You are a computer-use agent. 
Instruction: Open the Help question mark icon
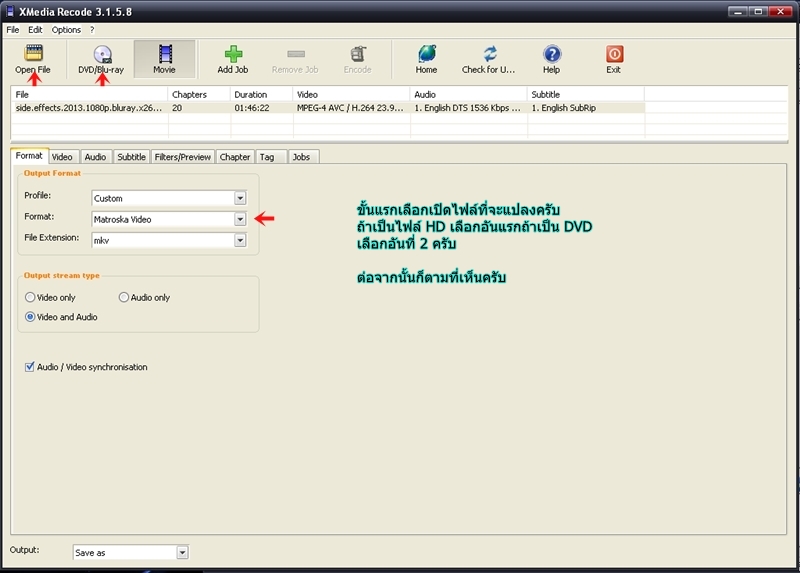click(x=552, y=54)
